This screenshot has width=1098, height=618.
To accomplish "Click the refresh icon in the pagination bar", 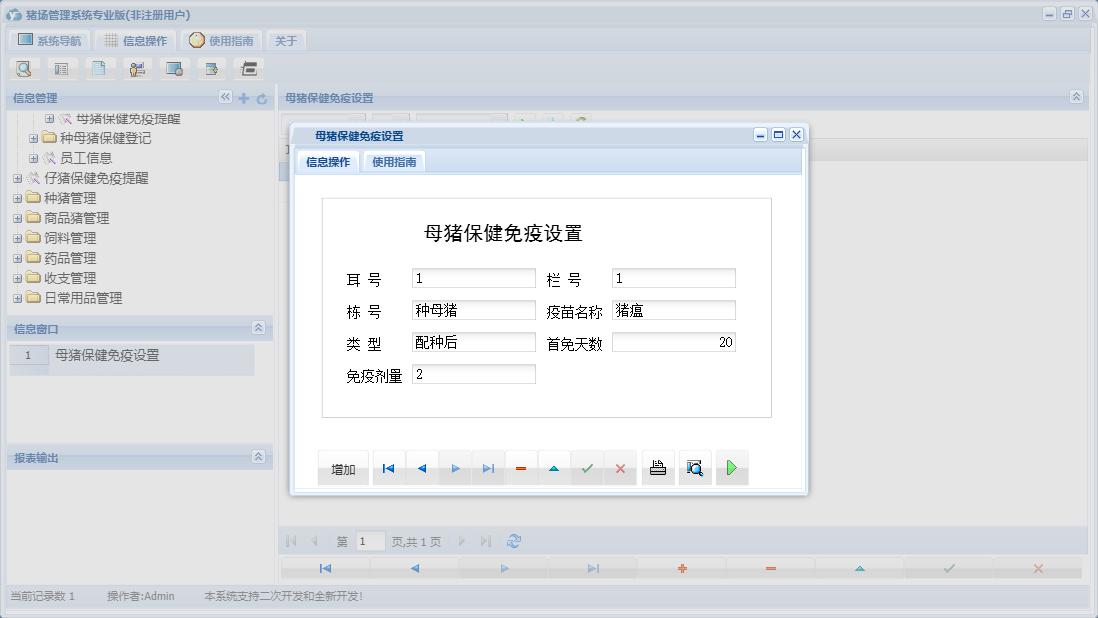I will pyautogui.click(x=514, y=541).
